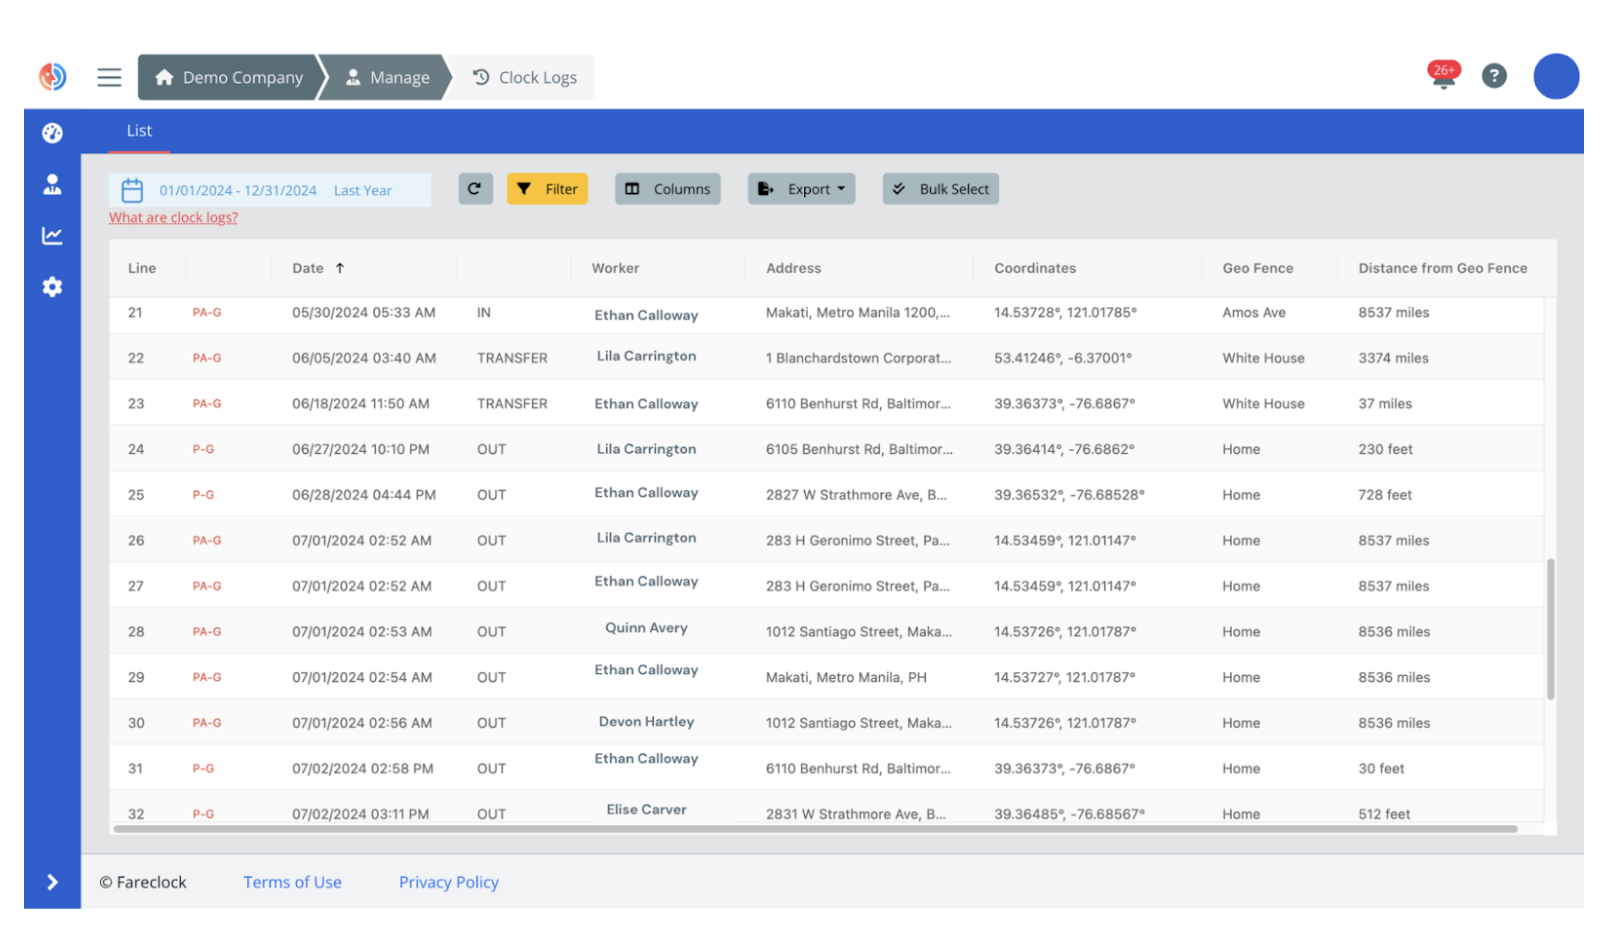Viewport: 1606px width, 934px height.
Task: Toggle the Filter panel
Action: (547, 189)
